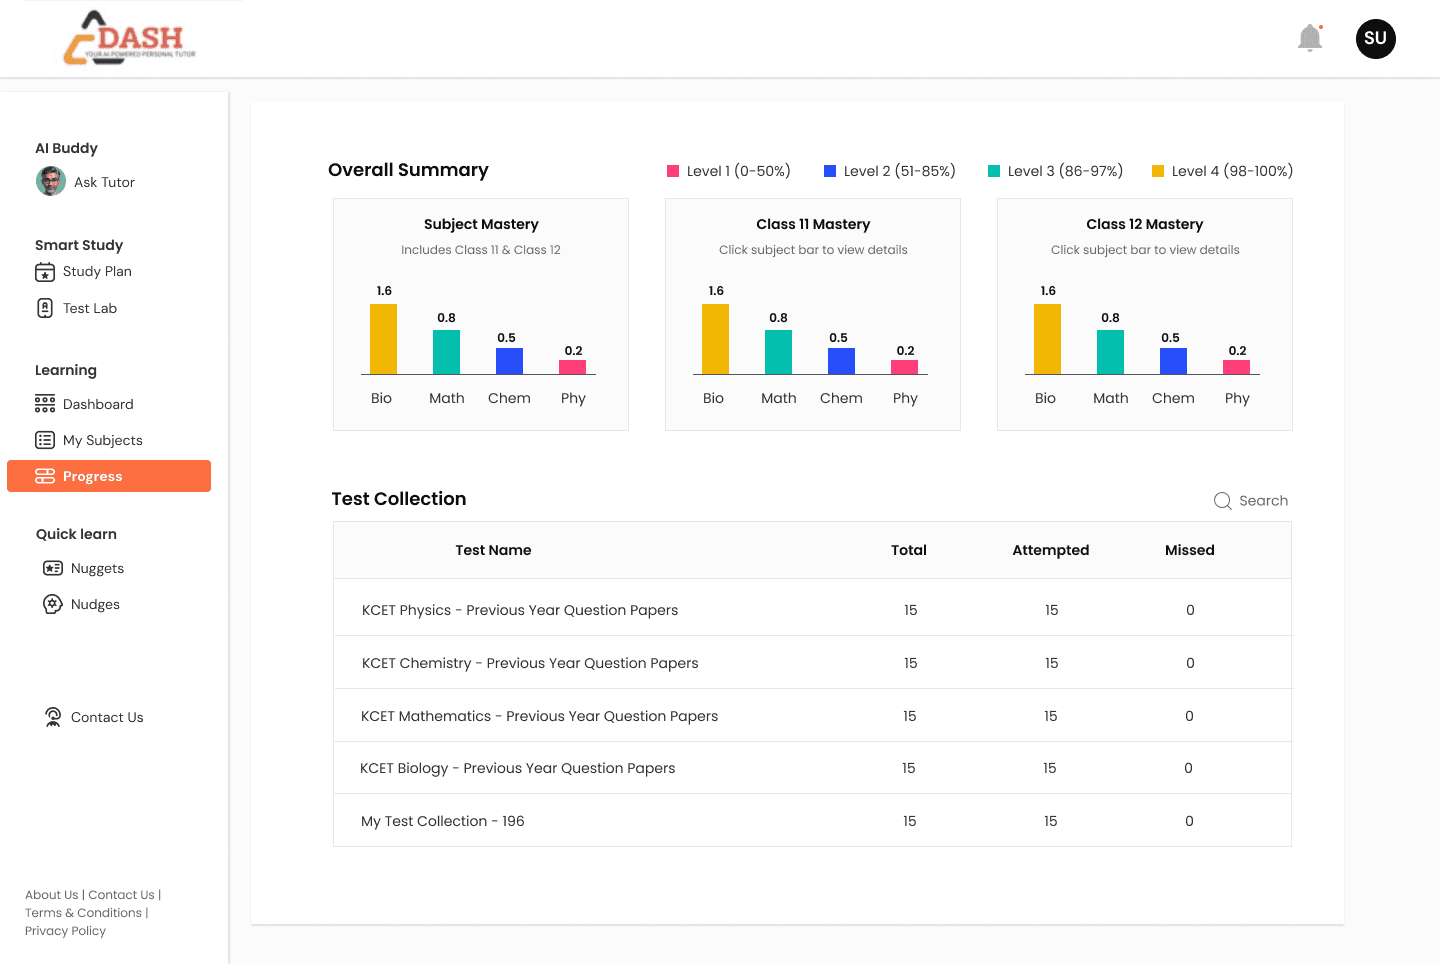Viewport: 1440px width, 964px height.
Task: Open the Privacy Policy link
Action: (x=65, y=931)
